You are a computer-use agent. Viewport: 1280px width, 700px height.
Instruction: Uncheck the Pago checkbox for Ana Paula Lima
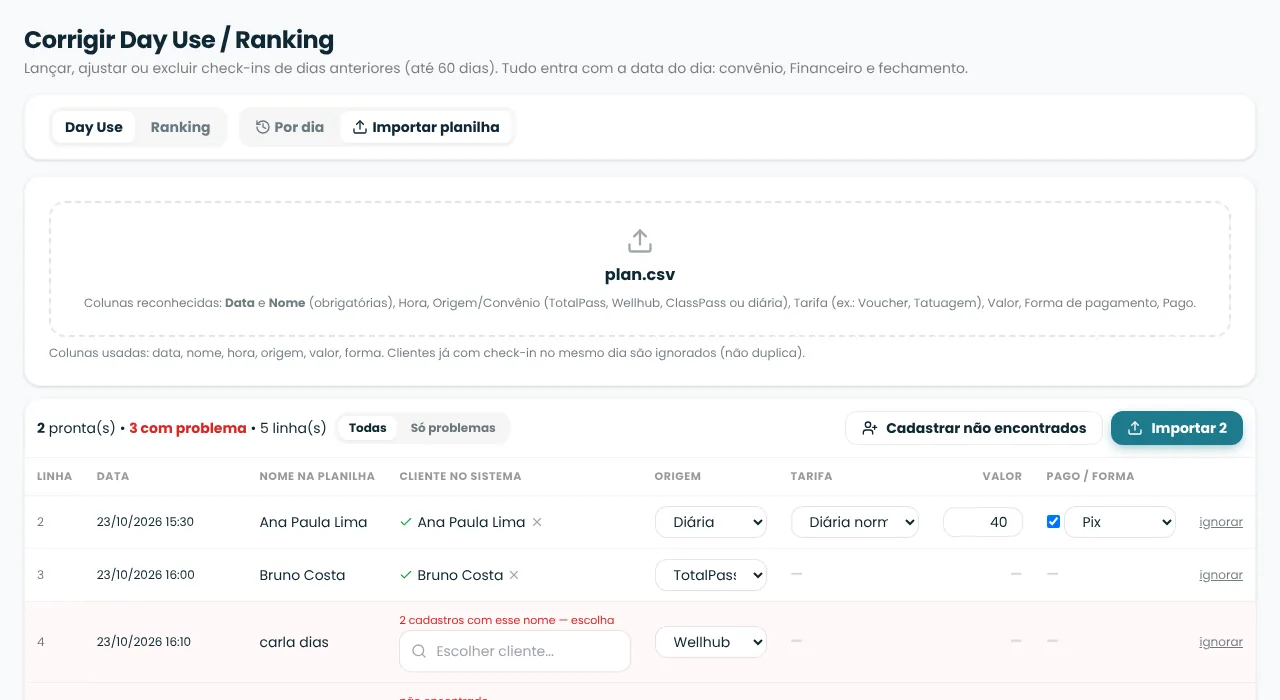click(x=1053, y=522)
